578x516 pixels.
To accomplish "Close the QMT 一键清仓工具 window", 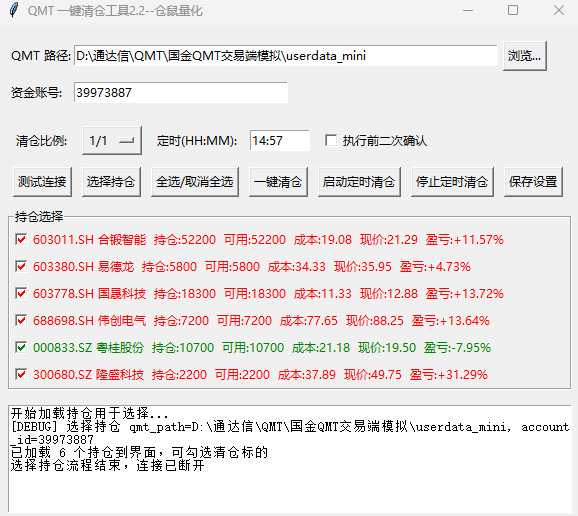I will click(559, 10).
